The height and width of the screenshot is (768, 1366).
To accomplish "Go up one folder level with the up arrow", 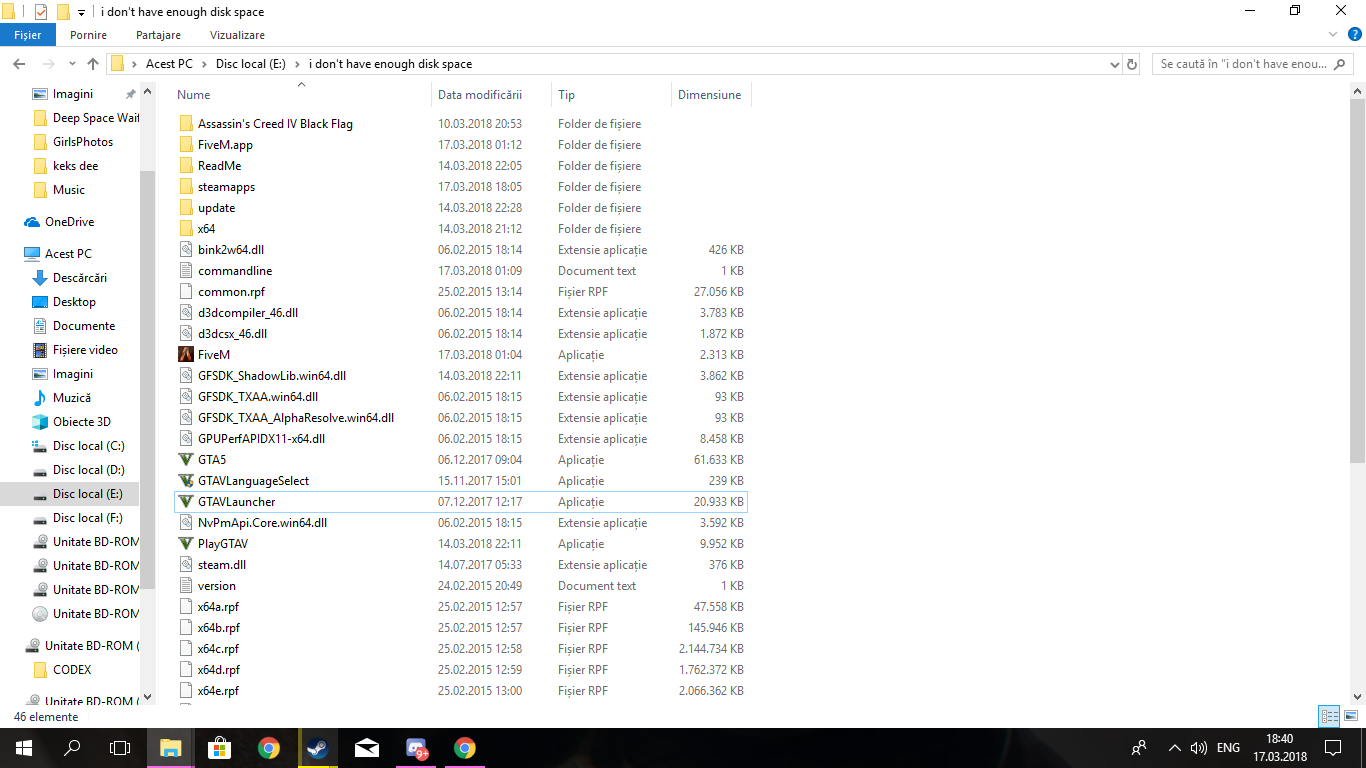I will 93,64.
